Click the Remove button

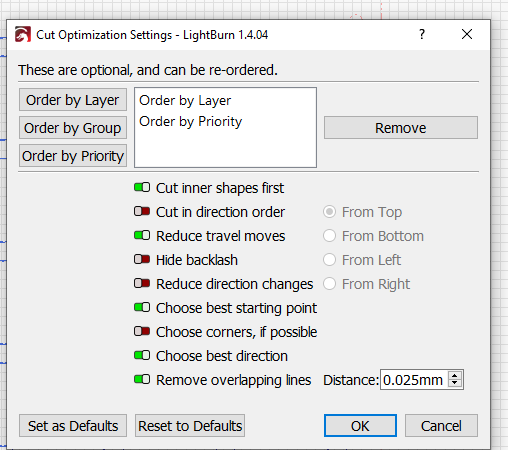[401, 128]
